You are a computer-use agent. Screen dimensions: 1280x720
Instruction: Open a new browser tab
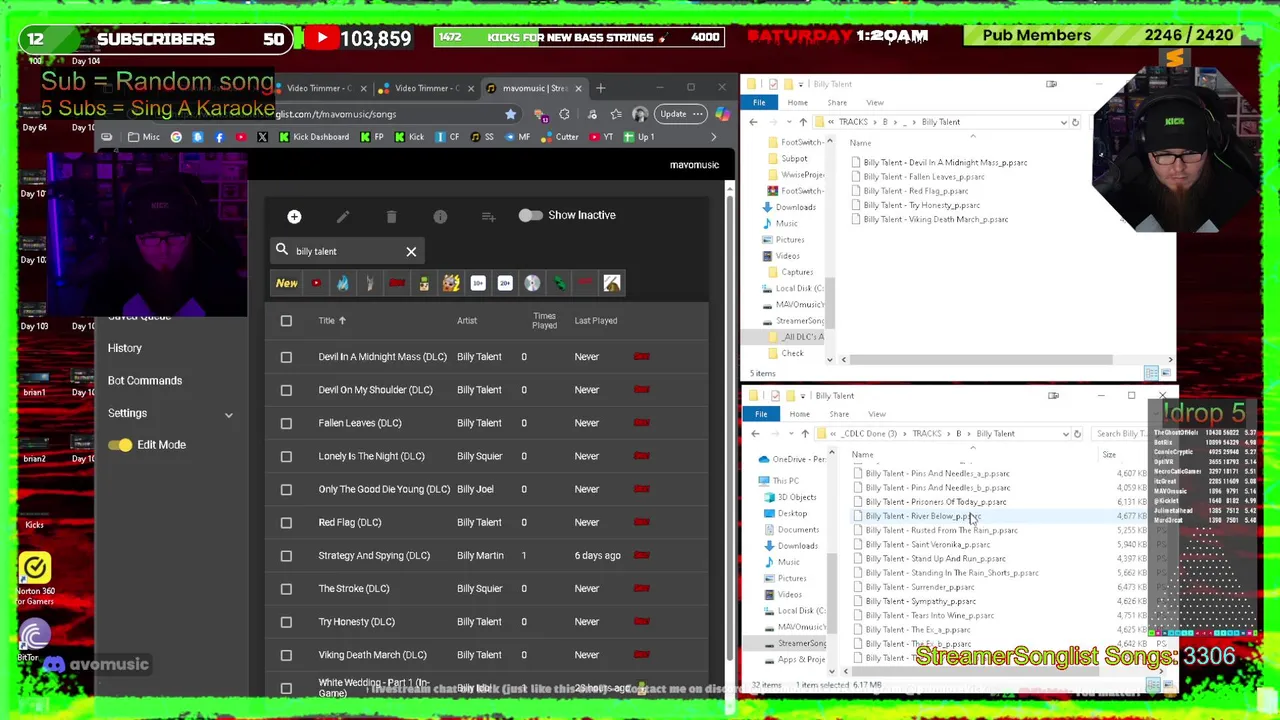point(601,88)
